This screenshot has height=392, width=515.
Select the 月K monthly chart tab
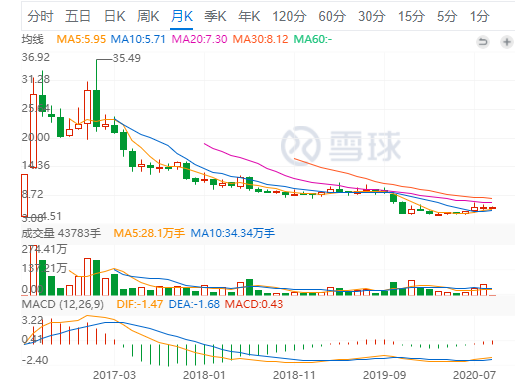point(181,16)
